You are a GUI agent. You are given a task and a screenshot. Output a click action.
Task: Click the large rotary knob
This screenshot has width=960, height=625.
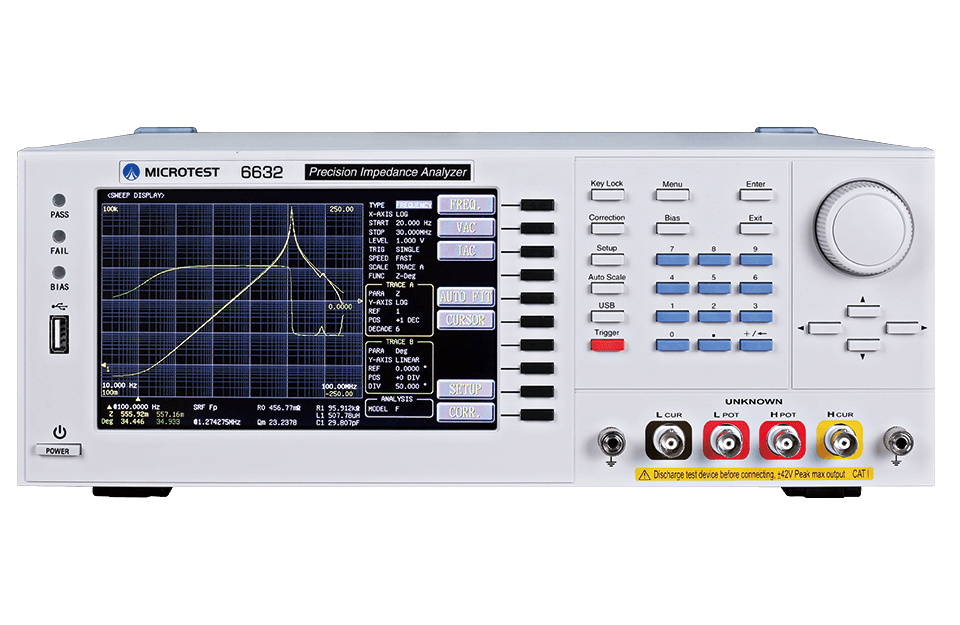tap(864, 227)
